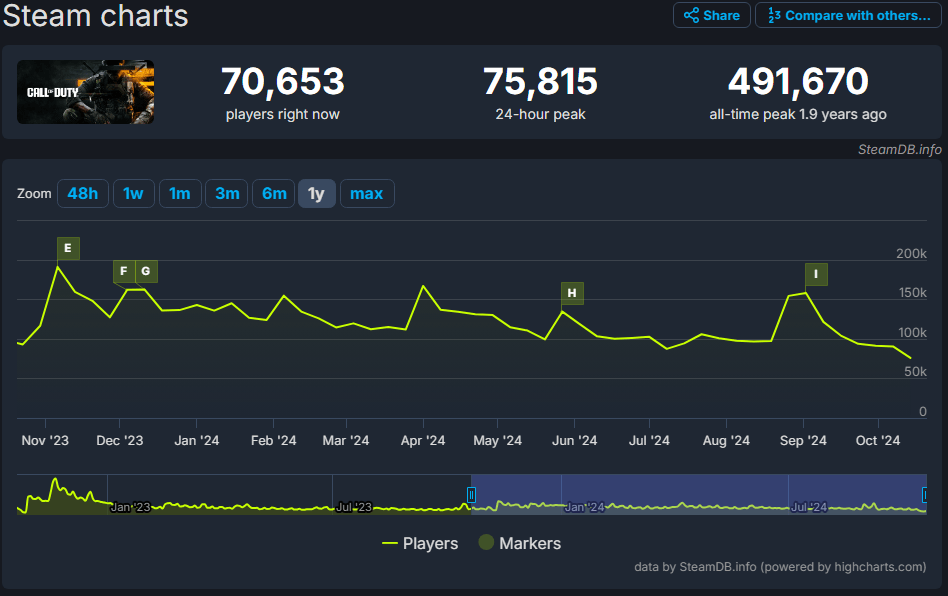The width and height of the screenshot is (948, 596).
Task: Switch chart zoom to max
Action: [367, 193]
